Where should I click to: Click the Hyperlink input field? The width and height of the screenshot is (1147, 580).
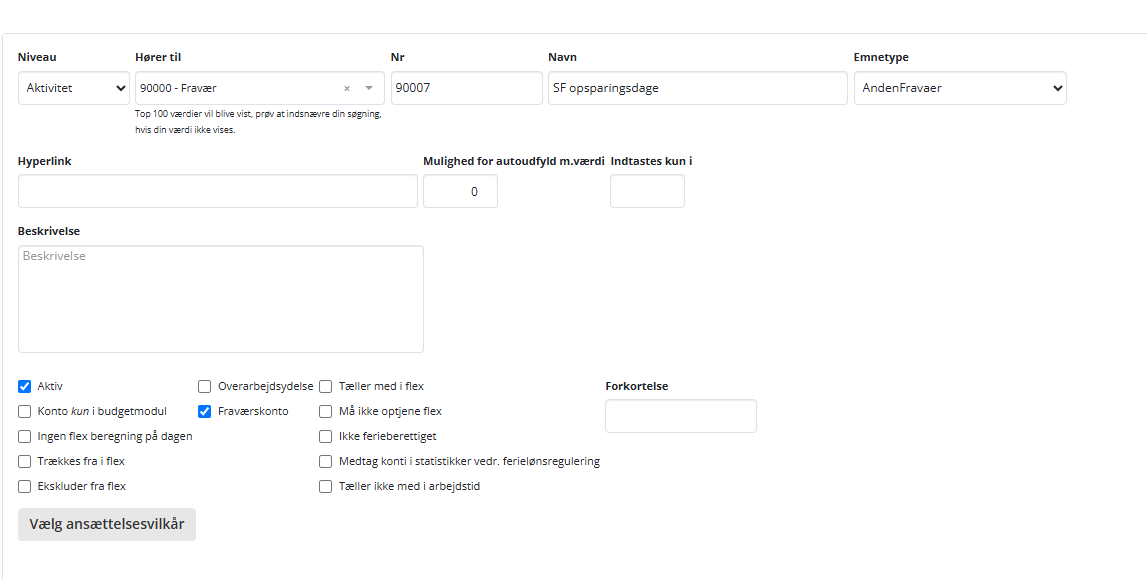[217, 191]
